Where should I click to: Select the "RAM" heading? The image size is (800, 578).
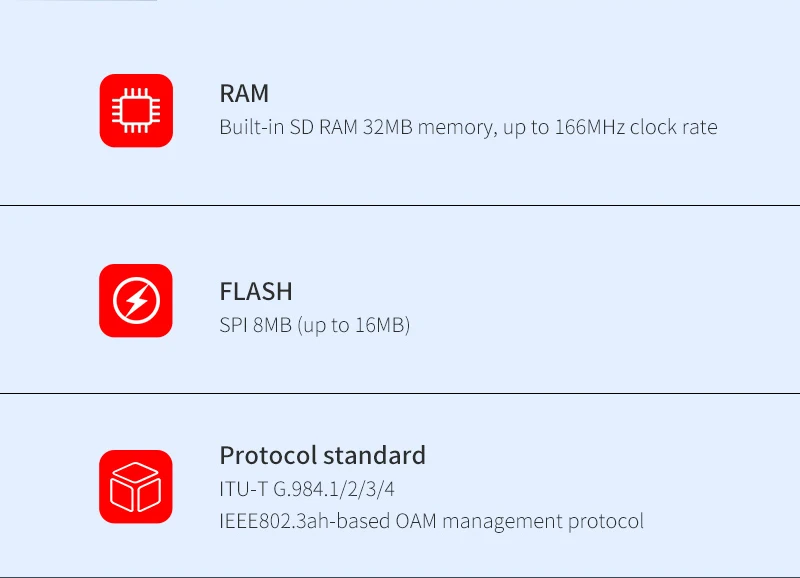pyautogui.click(x=244, y=94)
